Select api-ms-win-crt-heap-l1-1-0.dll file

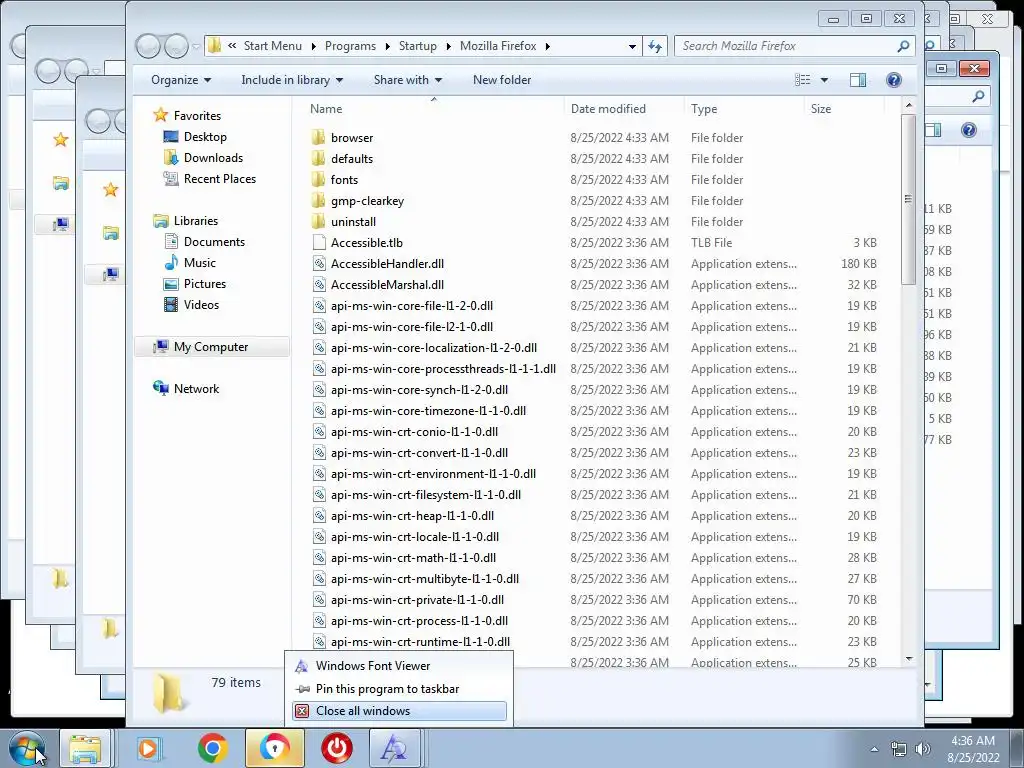[412, 516]
